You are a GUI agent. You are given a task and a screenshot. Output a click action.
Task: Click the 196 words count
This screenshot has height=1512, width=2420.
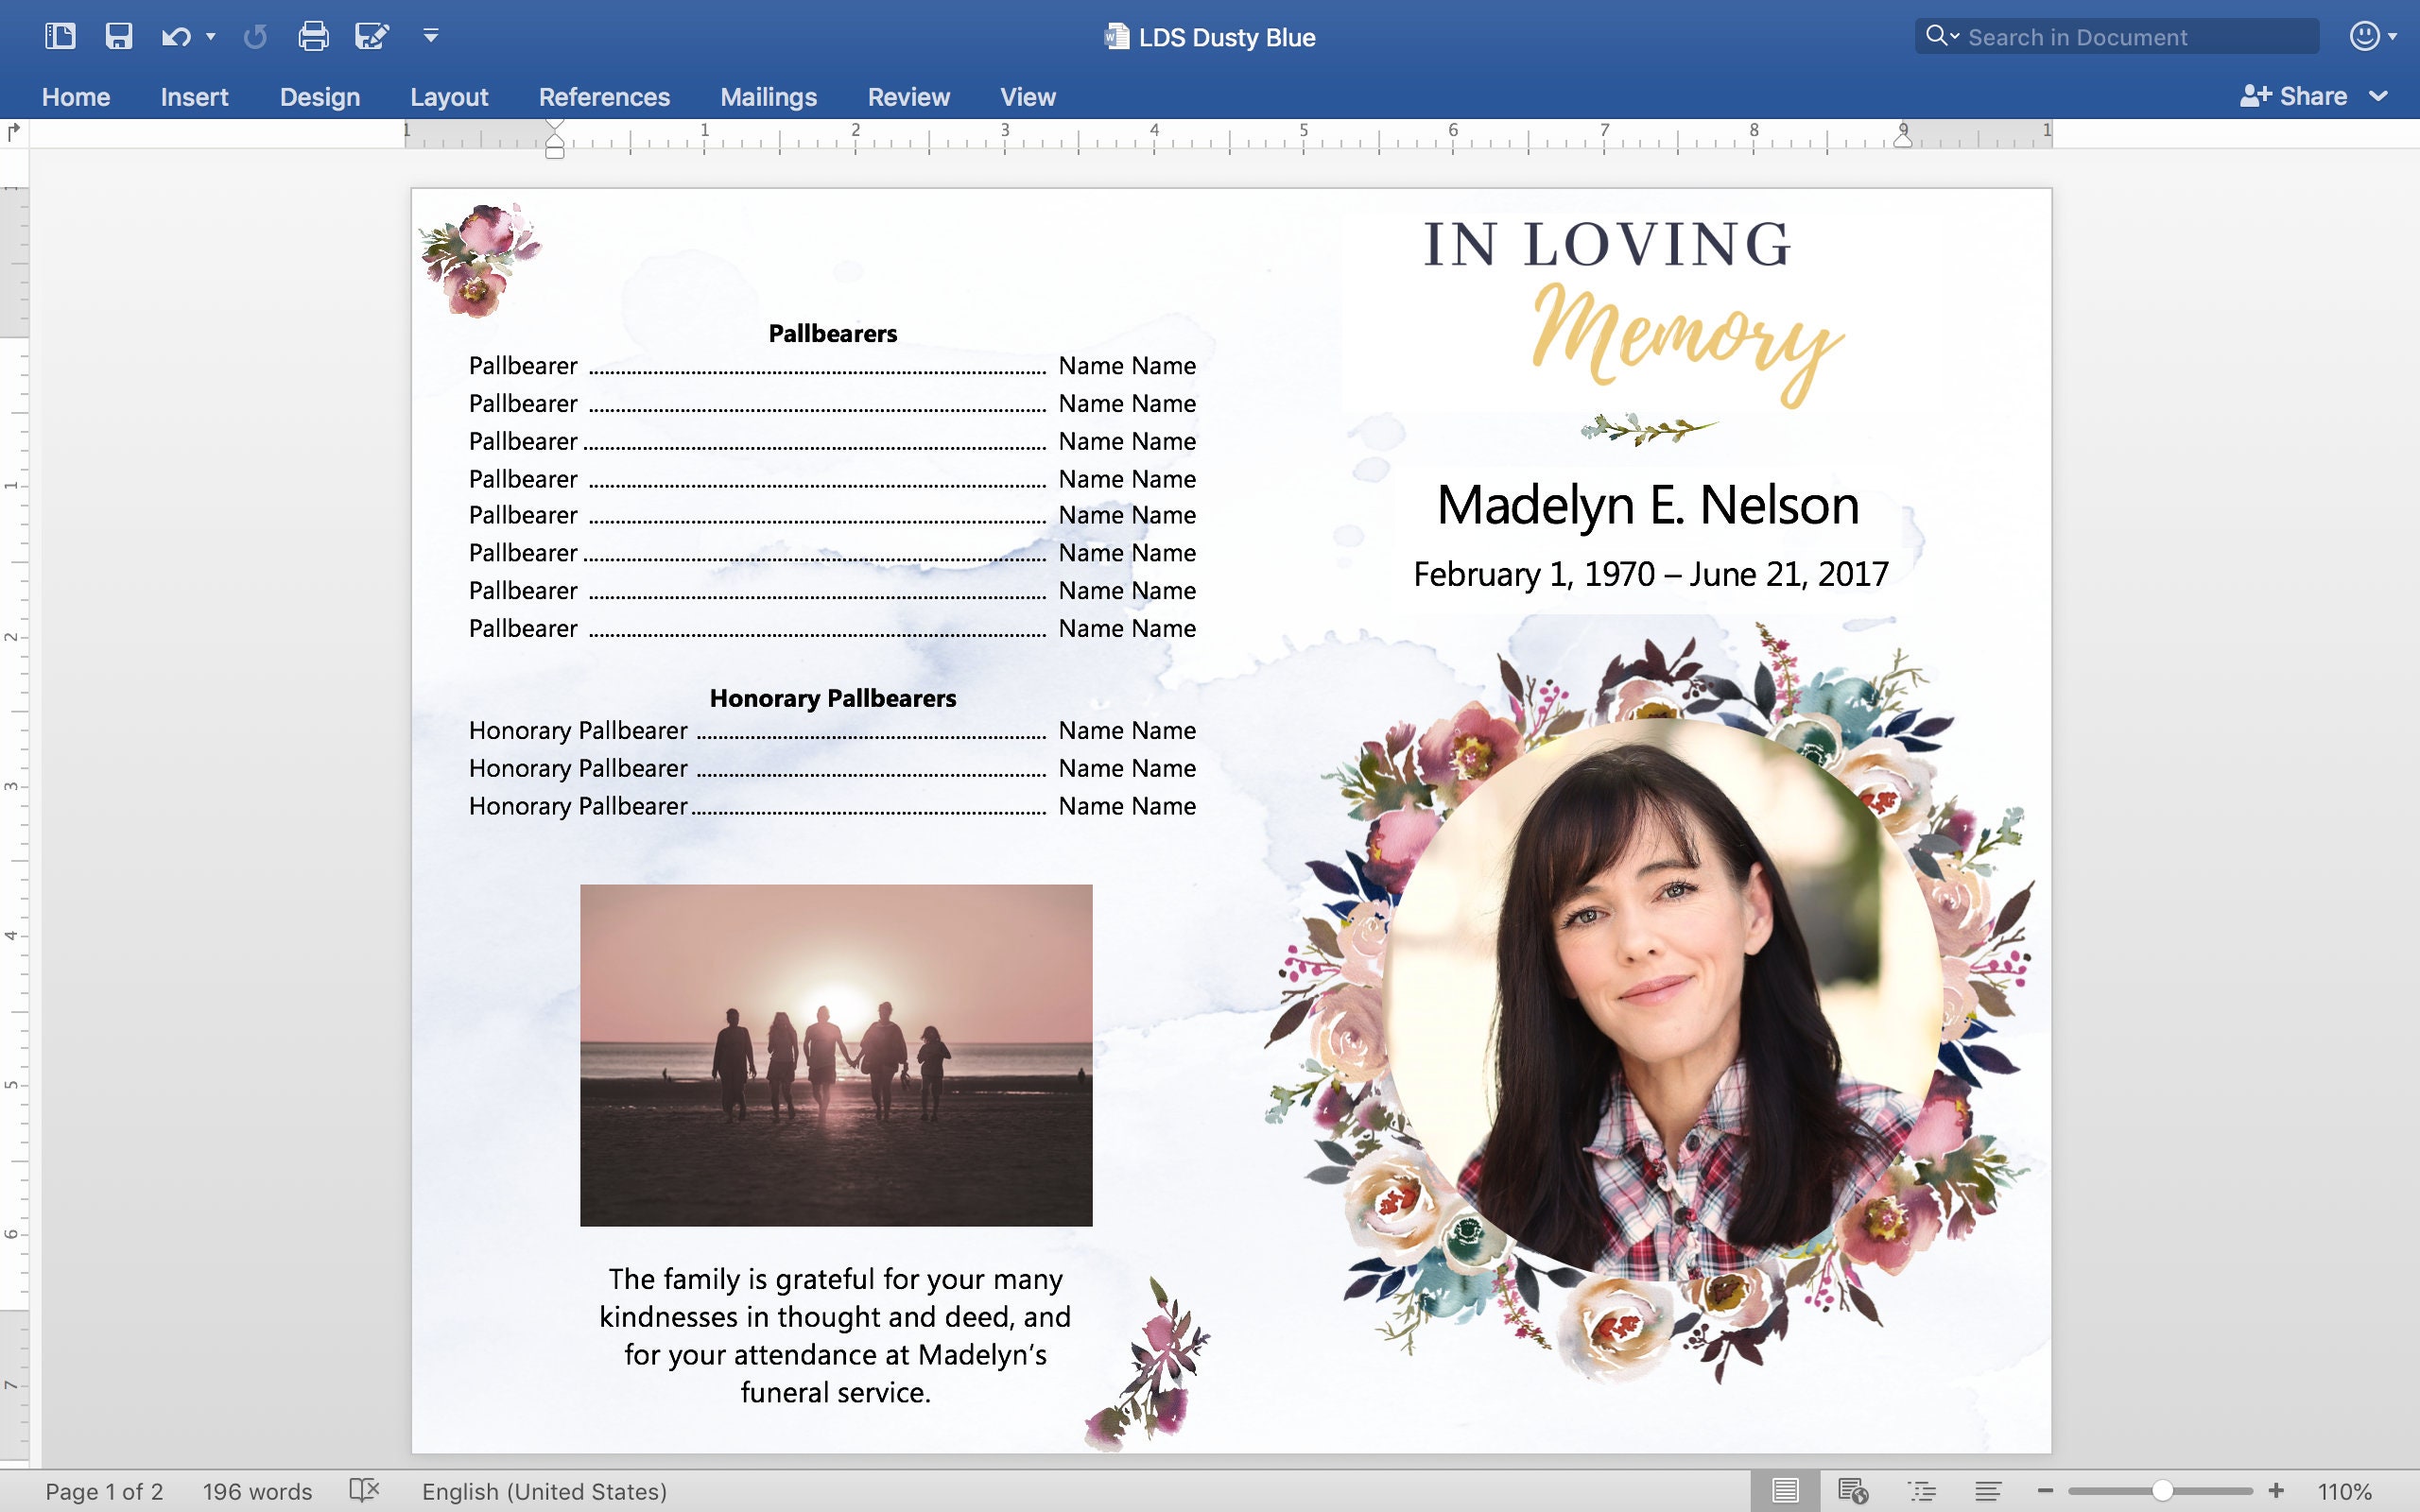click(x=257, y=1492)
